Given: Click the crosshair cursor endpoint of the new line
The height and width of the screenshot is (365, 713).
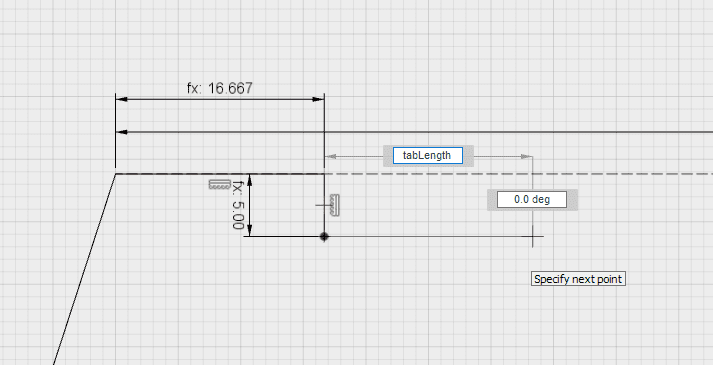Looking at the screenshot, I should click(x=532, y=236).
